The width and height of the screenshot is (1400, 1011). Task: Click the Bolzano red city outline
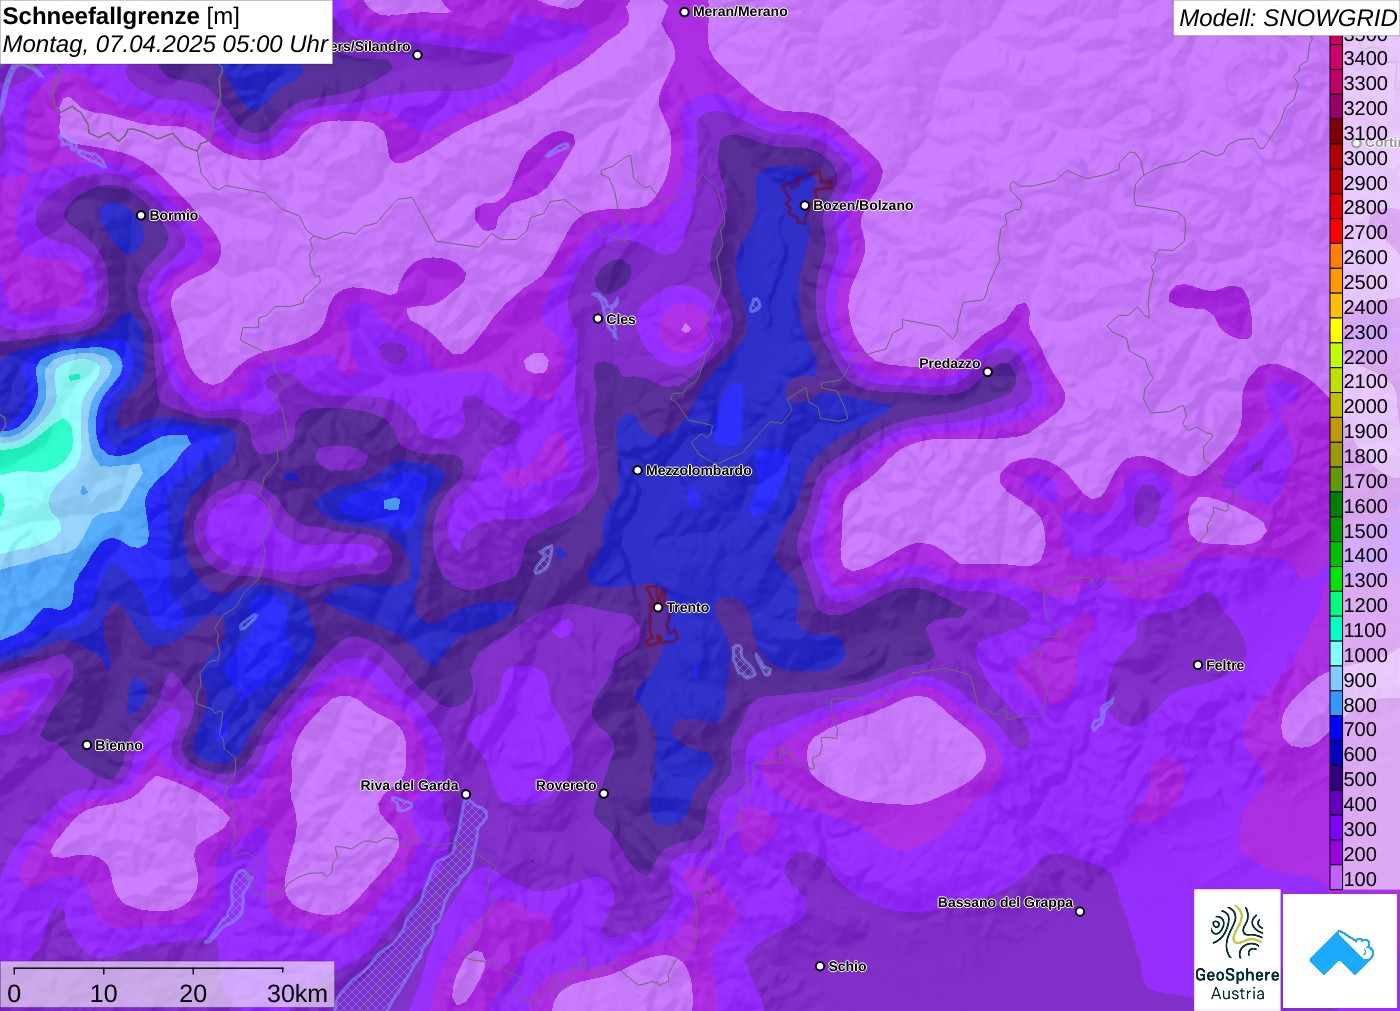(x=806, y=196)
